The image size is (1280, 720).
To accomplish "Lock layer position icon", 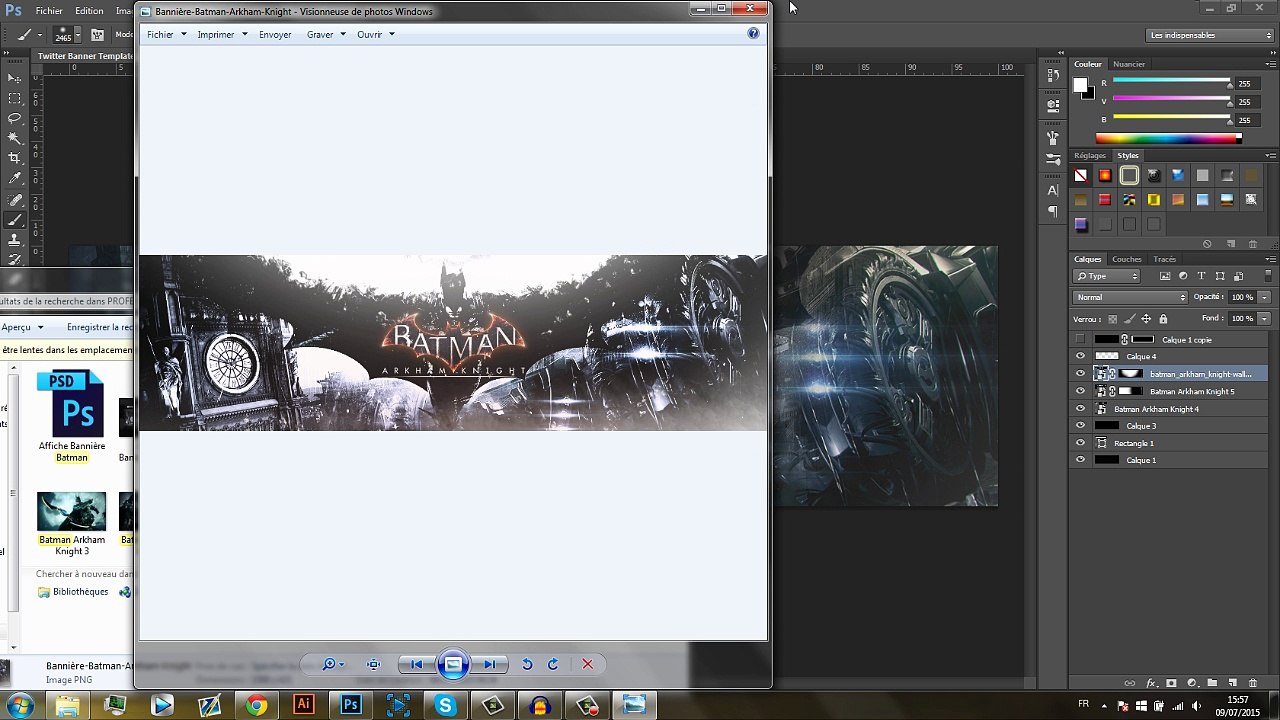I will tap(1146, 319).
